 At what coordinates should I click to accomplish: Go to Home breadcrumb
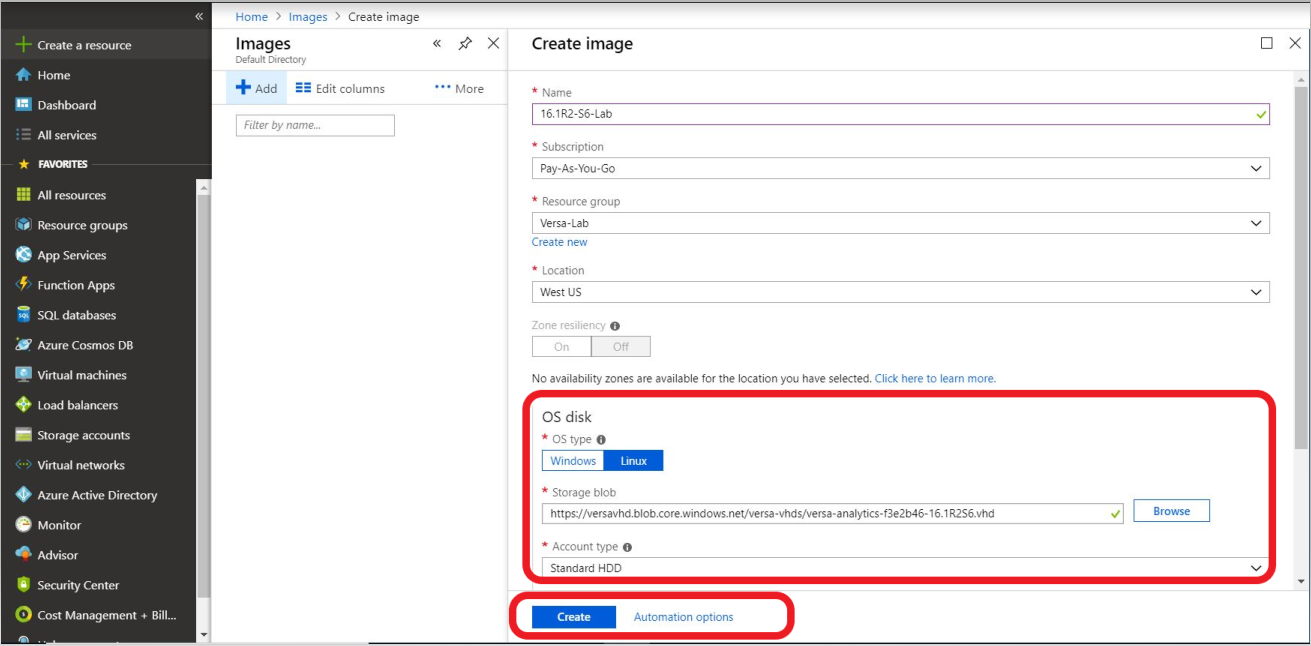(252, 17)
